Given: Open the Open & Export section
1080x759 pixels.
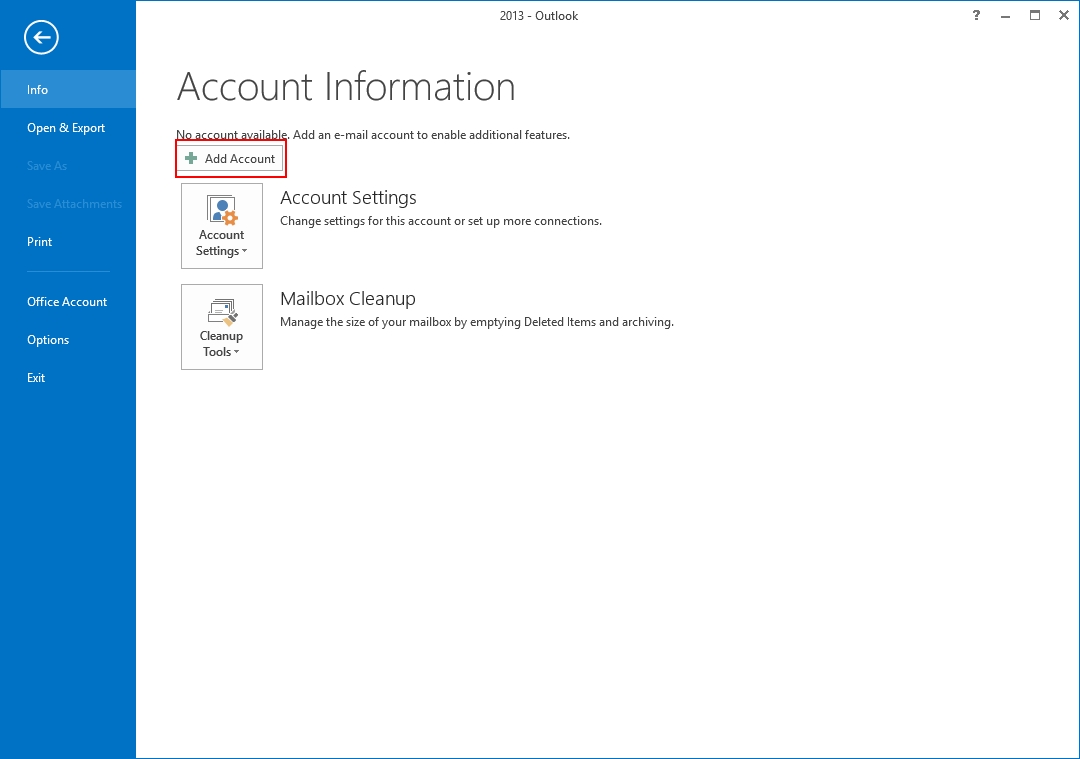Looking at the screenshot, I should tap(66, 127).
